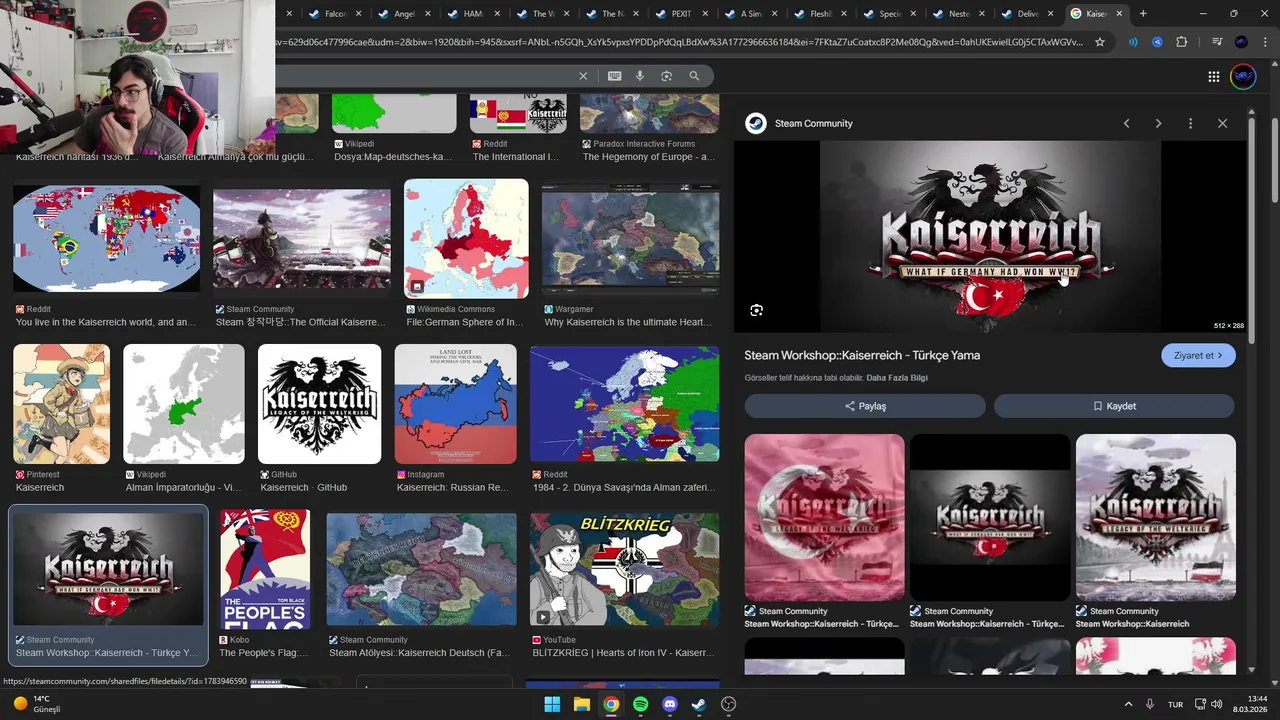Open File Explorer from the taskbar
This screenshot has height=720, width=1280.
[x=581, y=704]
